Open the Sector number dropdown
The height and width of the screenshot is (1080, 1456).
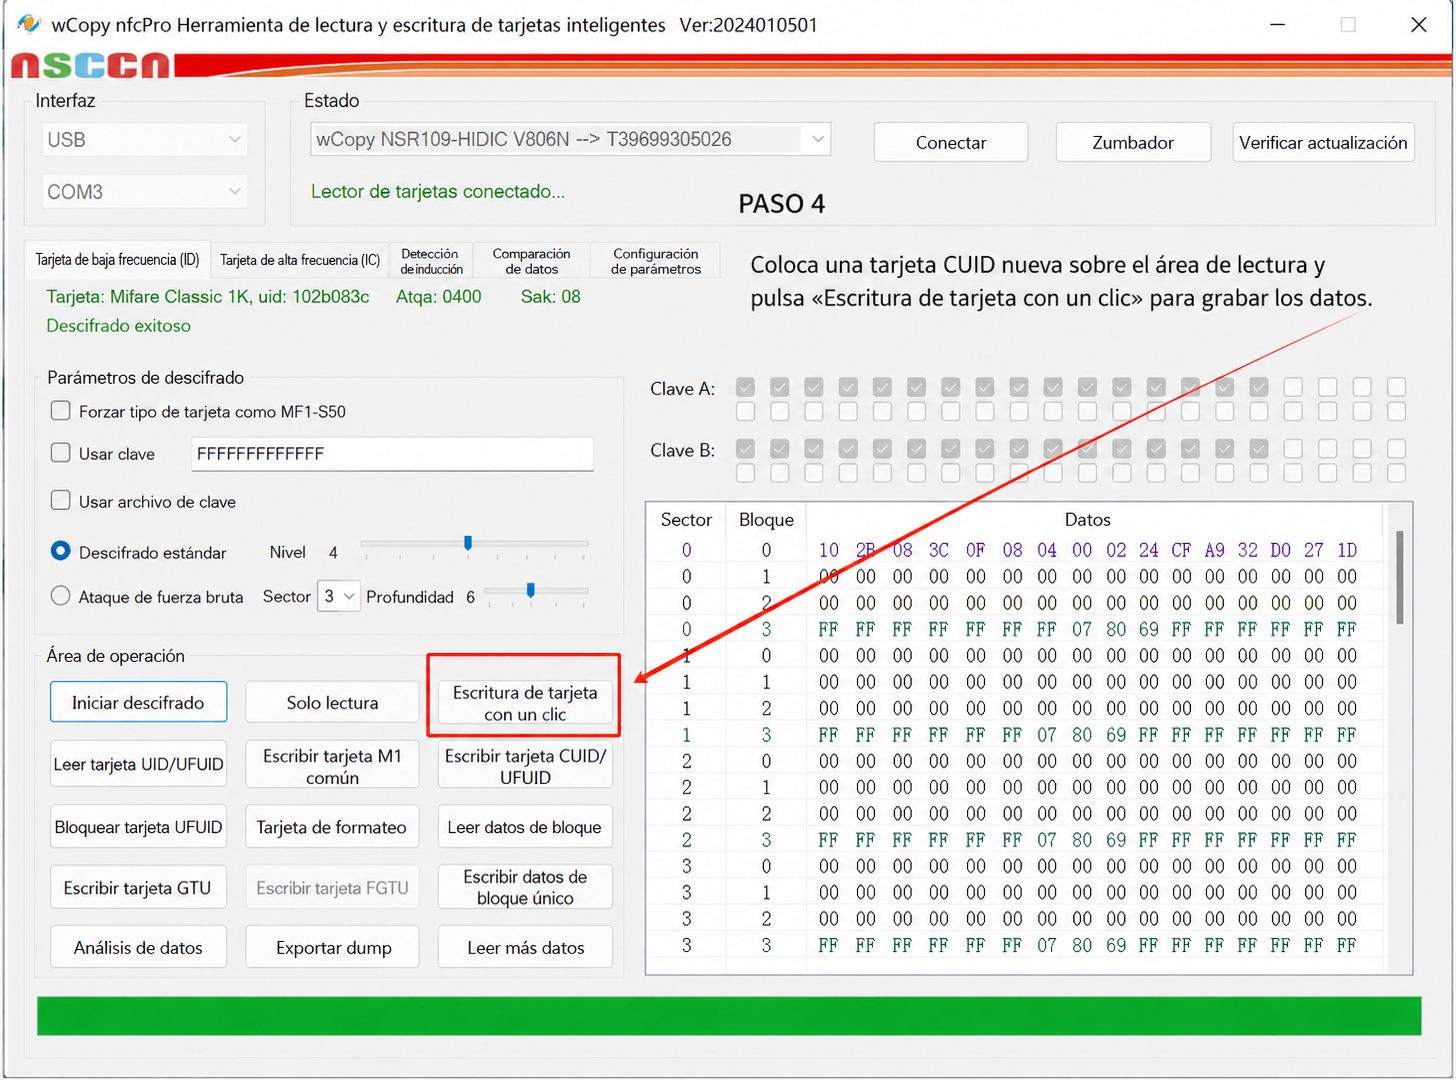(338, 597)
